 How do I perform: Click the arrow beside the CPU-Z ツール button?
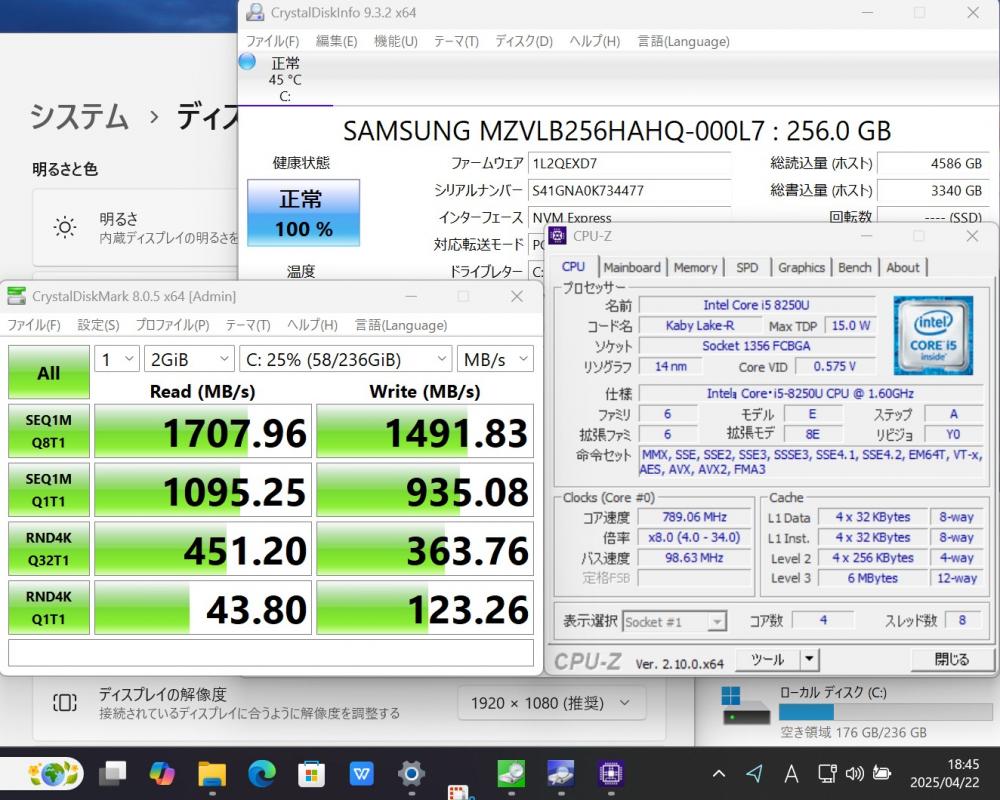click(x=809, y=659)
